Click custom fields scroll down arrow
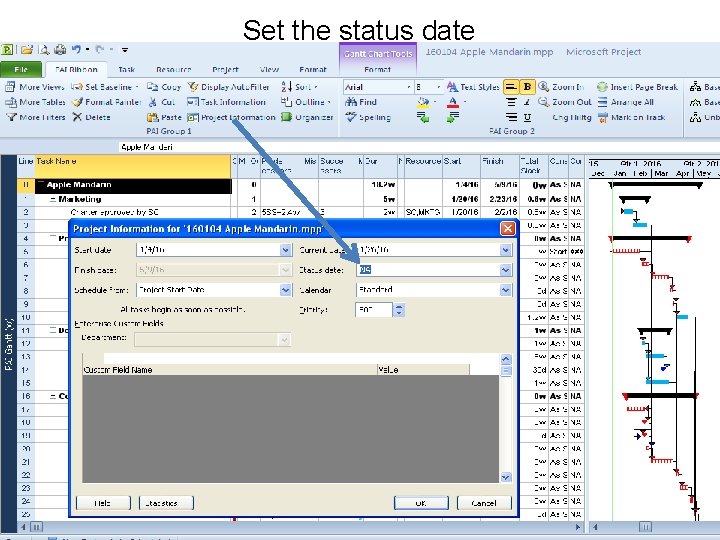Viewport: 720px width, 540px height. click(x=506, y=477)
